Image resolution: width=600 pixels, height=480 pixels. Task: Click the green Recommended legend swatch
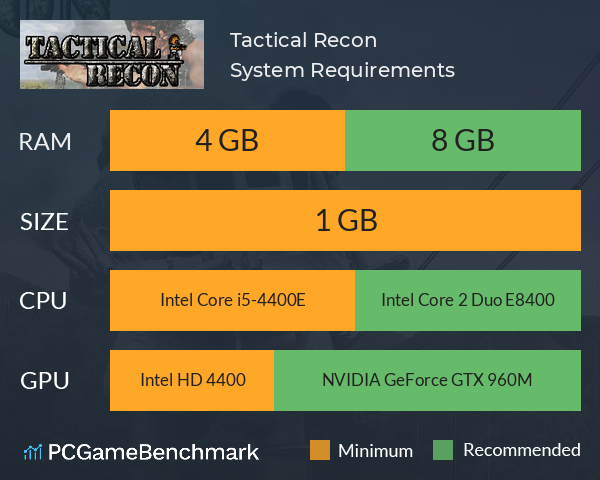click(443, 450)
